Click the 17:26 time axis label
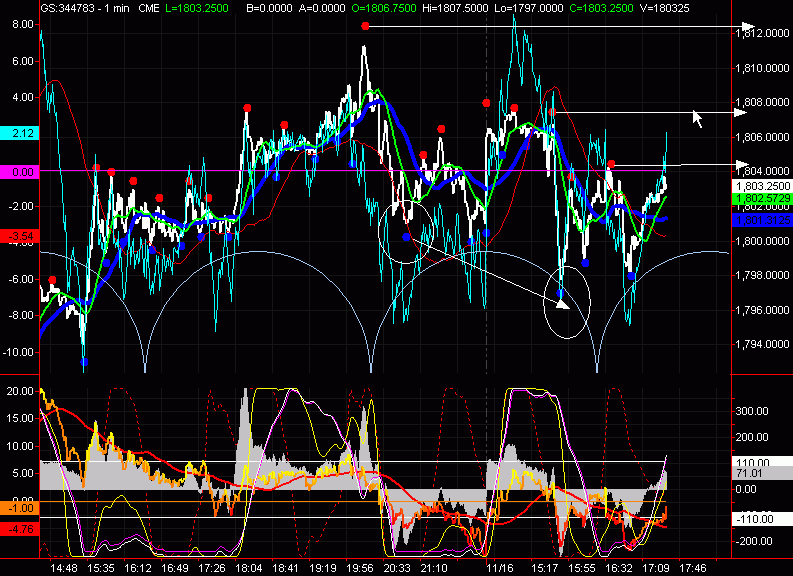 click(212, 568)
